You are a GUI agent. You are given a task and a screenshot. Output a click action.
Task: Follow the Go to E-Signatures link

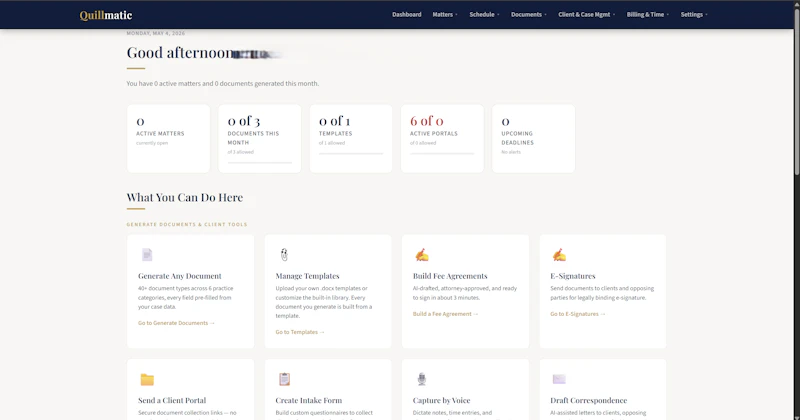(x=578, y=314)
